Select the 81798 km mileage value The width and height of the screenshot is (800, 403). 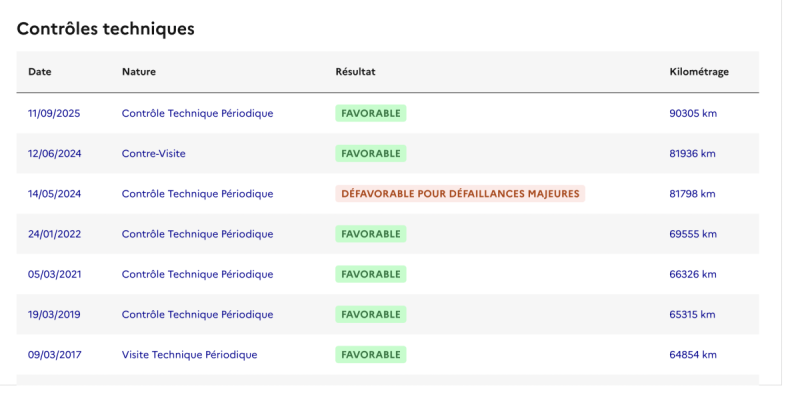coord(693,194)
